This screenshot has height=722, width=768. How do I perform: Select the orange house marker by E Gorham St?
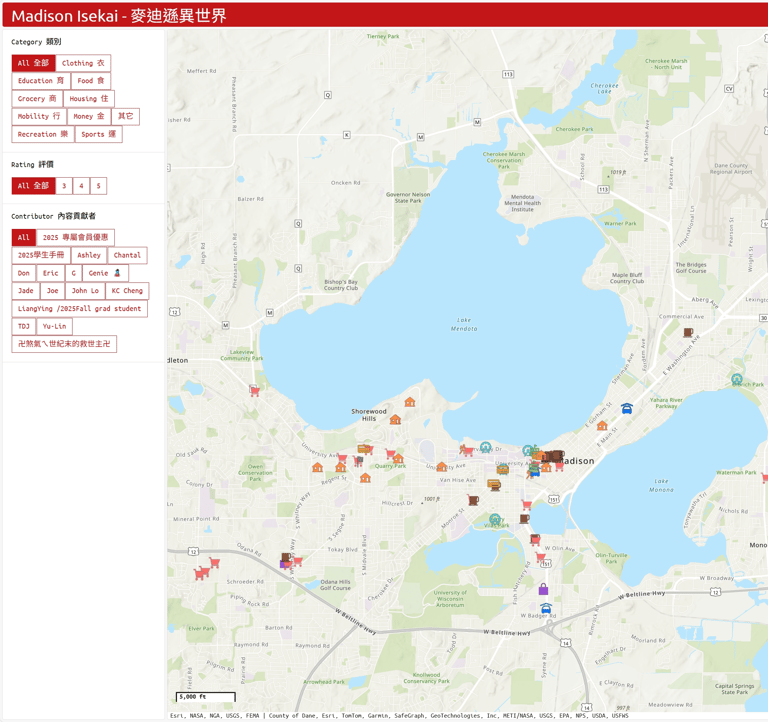[602, 425]
